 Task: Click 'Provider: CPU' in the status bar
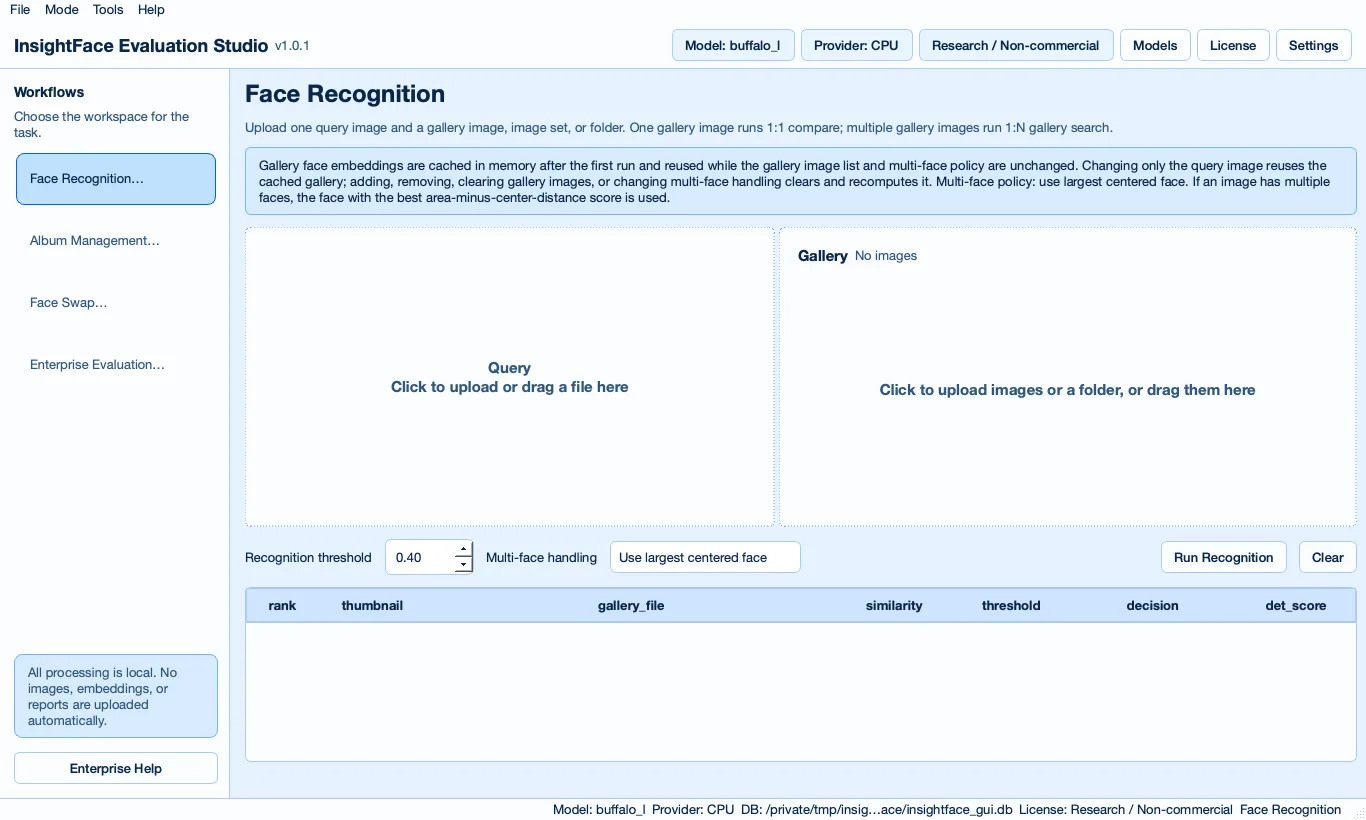tap(693, 810)
